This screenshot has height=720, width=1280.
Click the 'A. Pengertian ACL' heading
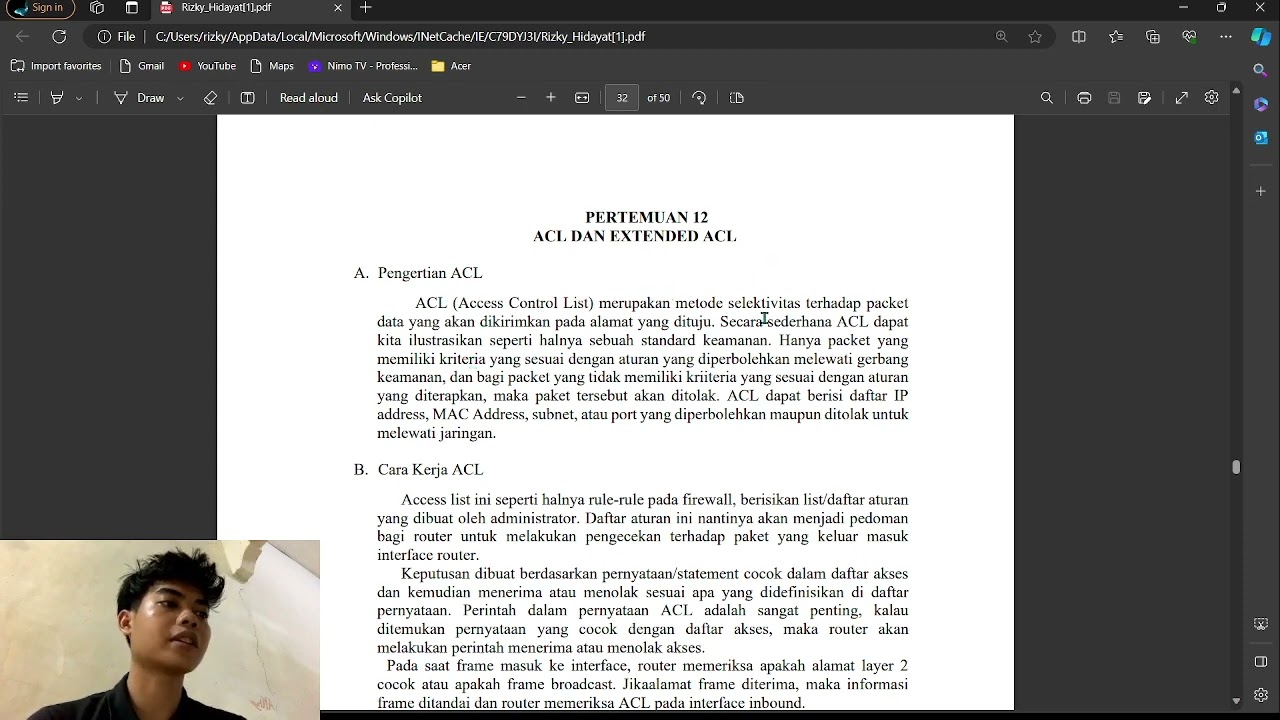pos(418,273)
